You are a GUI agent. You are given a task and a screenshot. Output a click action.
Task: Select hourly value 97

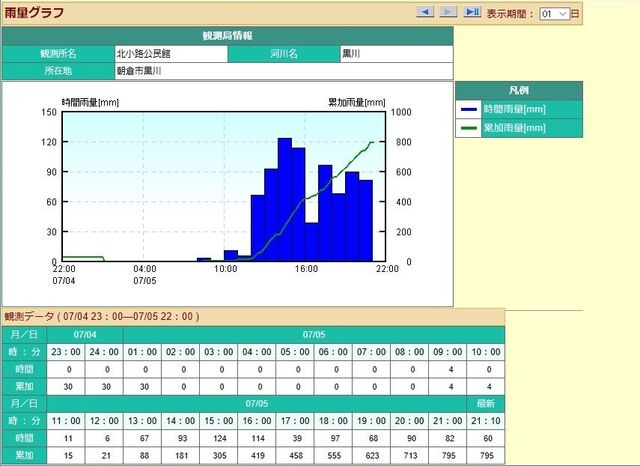click(x=335, y=438)
